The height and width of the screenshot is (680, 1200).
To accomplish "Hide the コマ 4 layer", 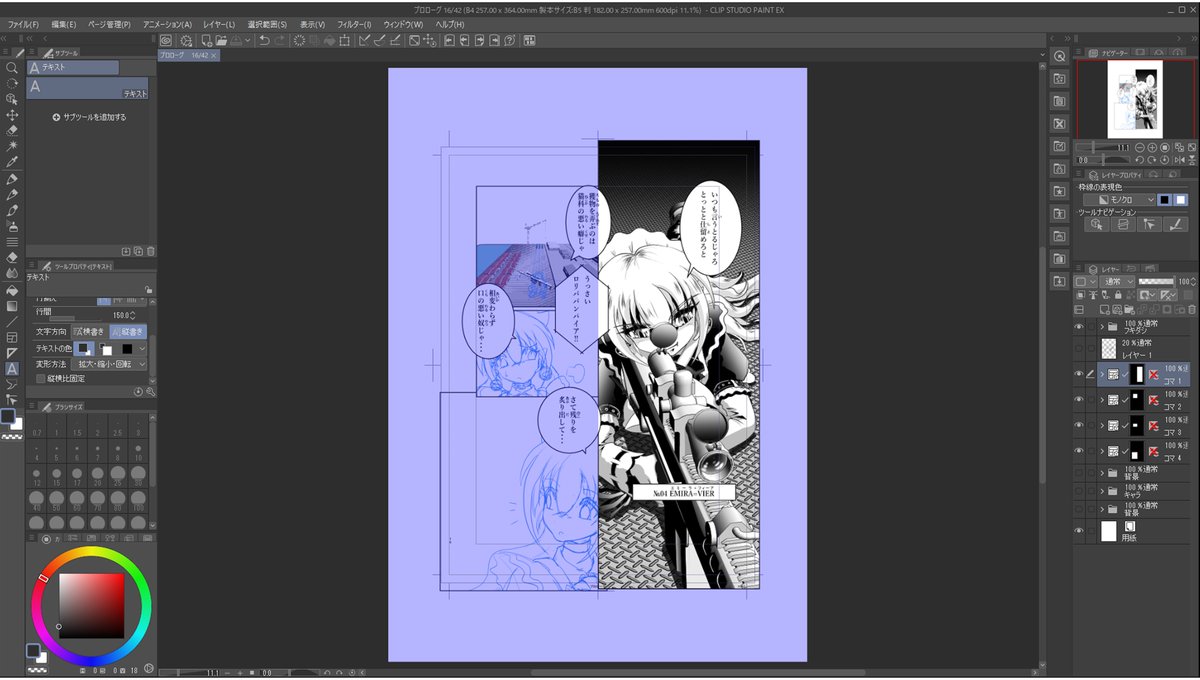I will (x=1079, y=450).
